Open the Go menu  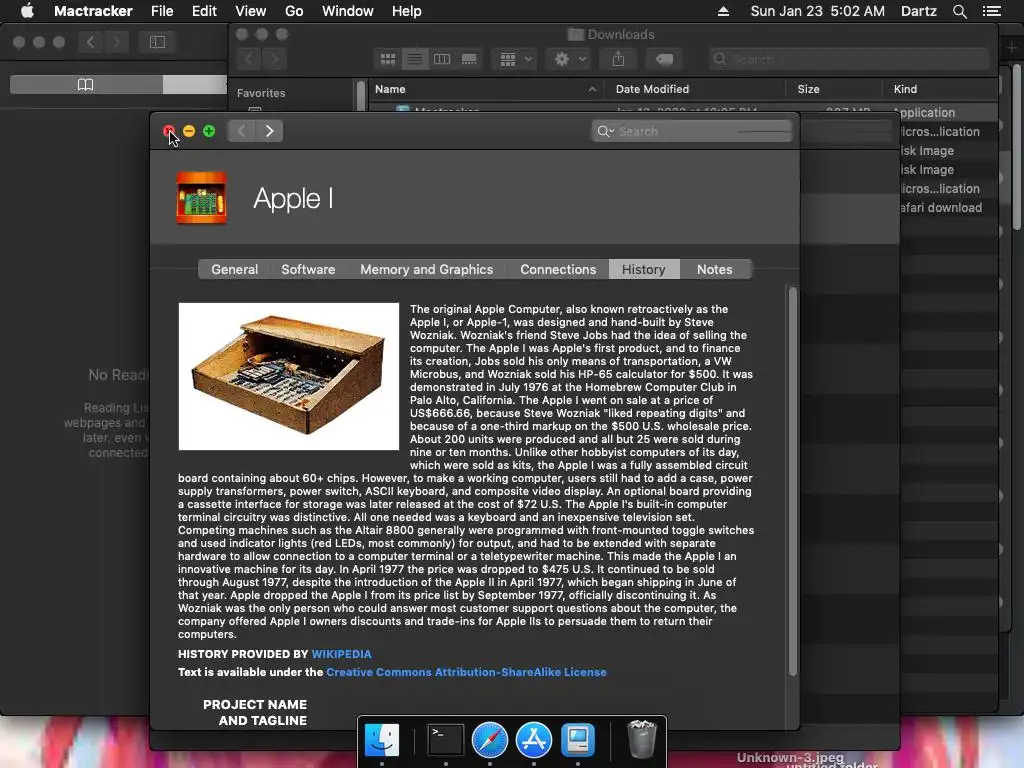294,11
